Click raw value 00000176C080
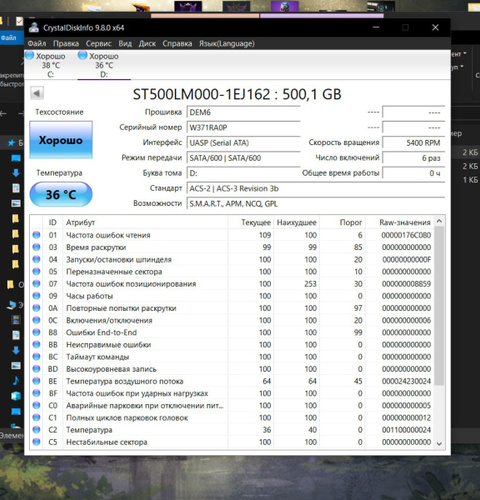This screenshot has width=480, height=500. coord(406,235)
